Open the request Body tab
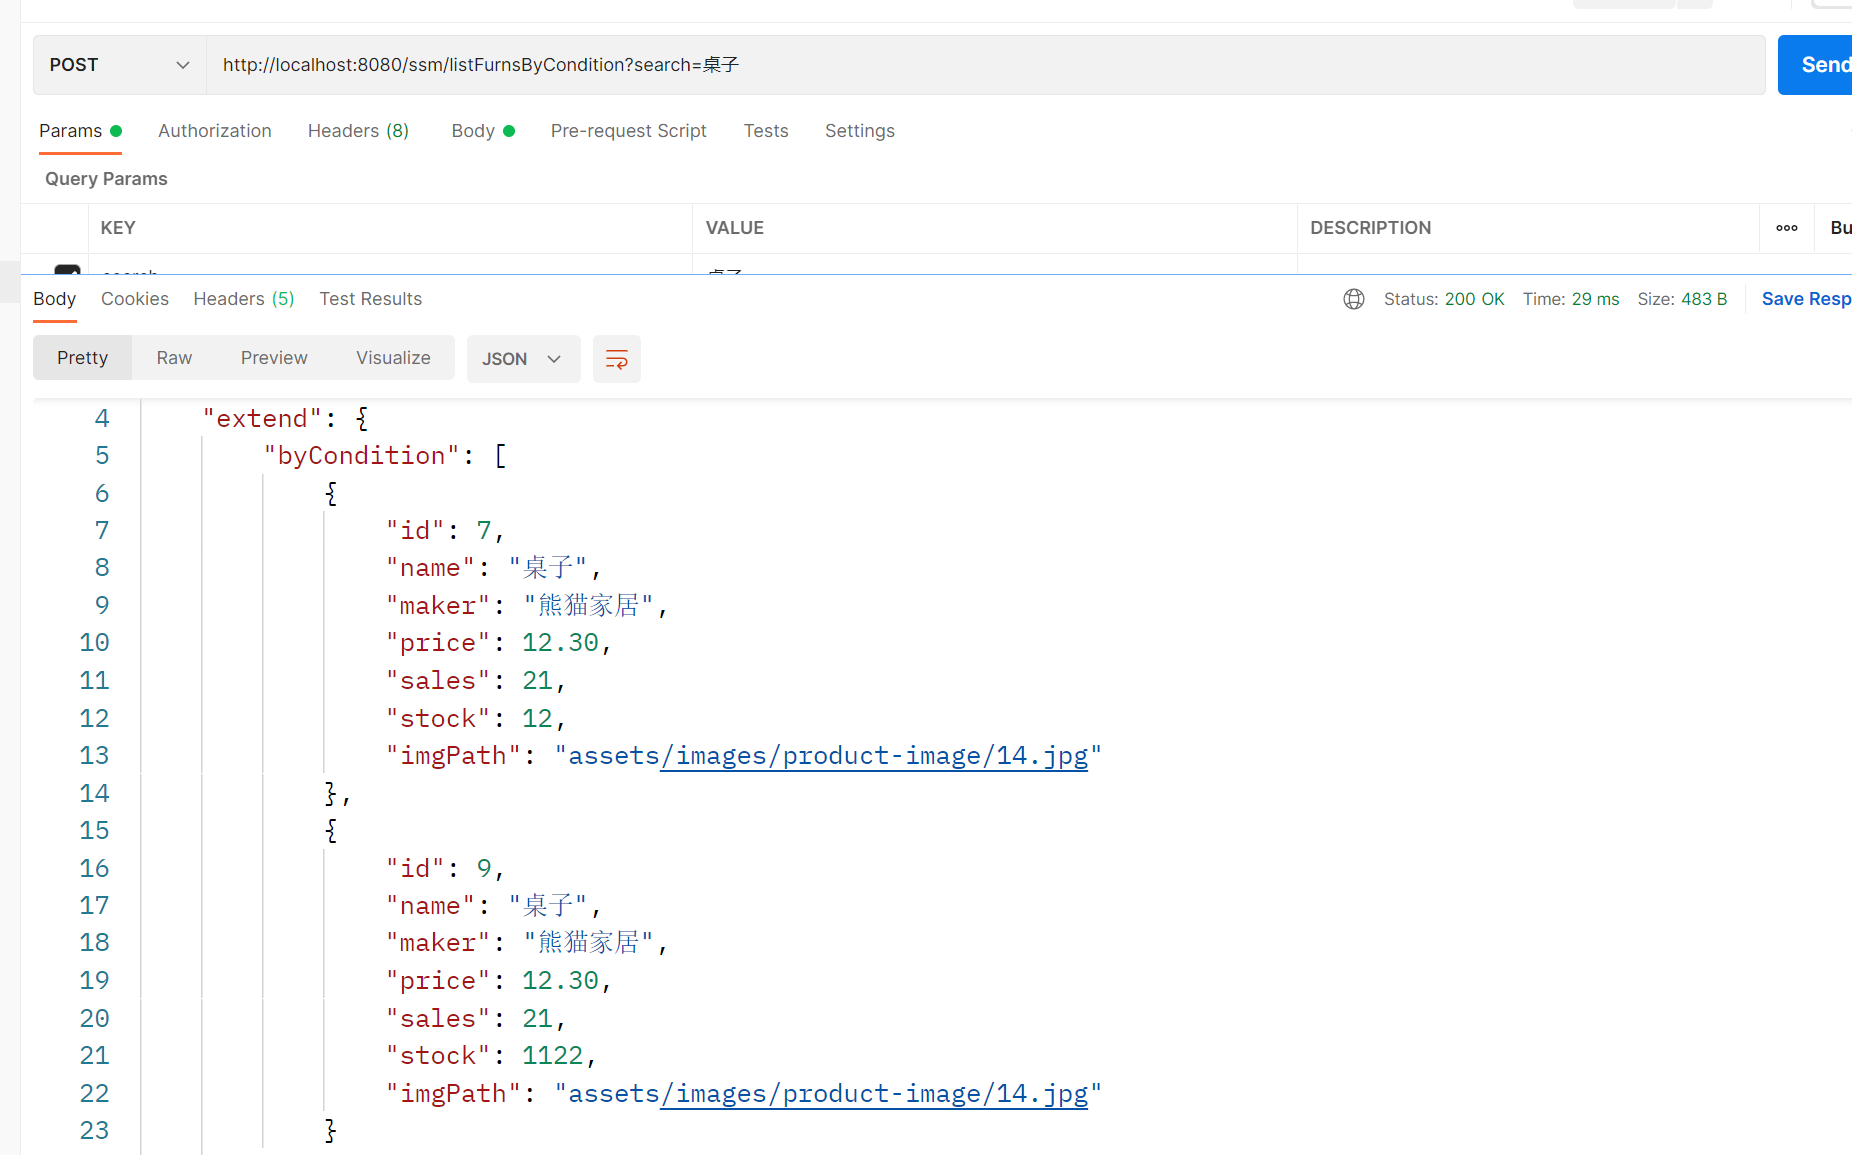This screenshot has height=1155, width=1852. 483,131
